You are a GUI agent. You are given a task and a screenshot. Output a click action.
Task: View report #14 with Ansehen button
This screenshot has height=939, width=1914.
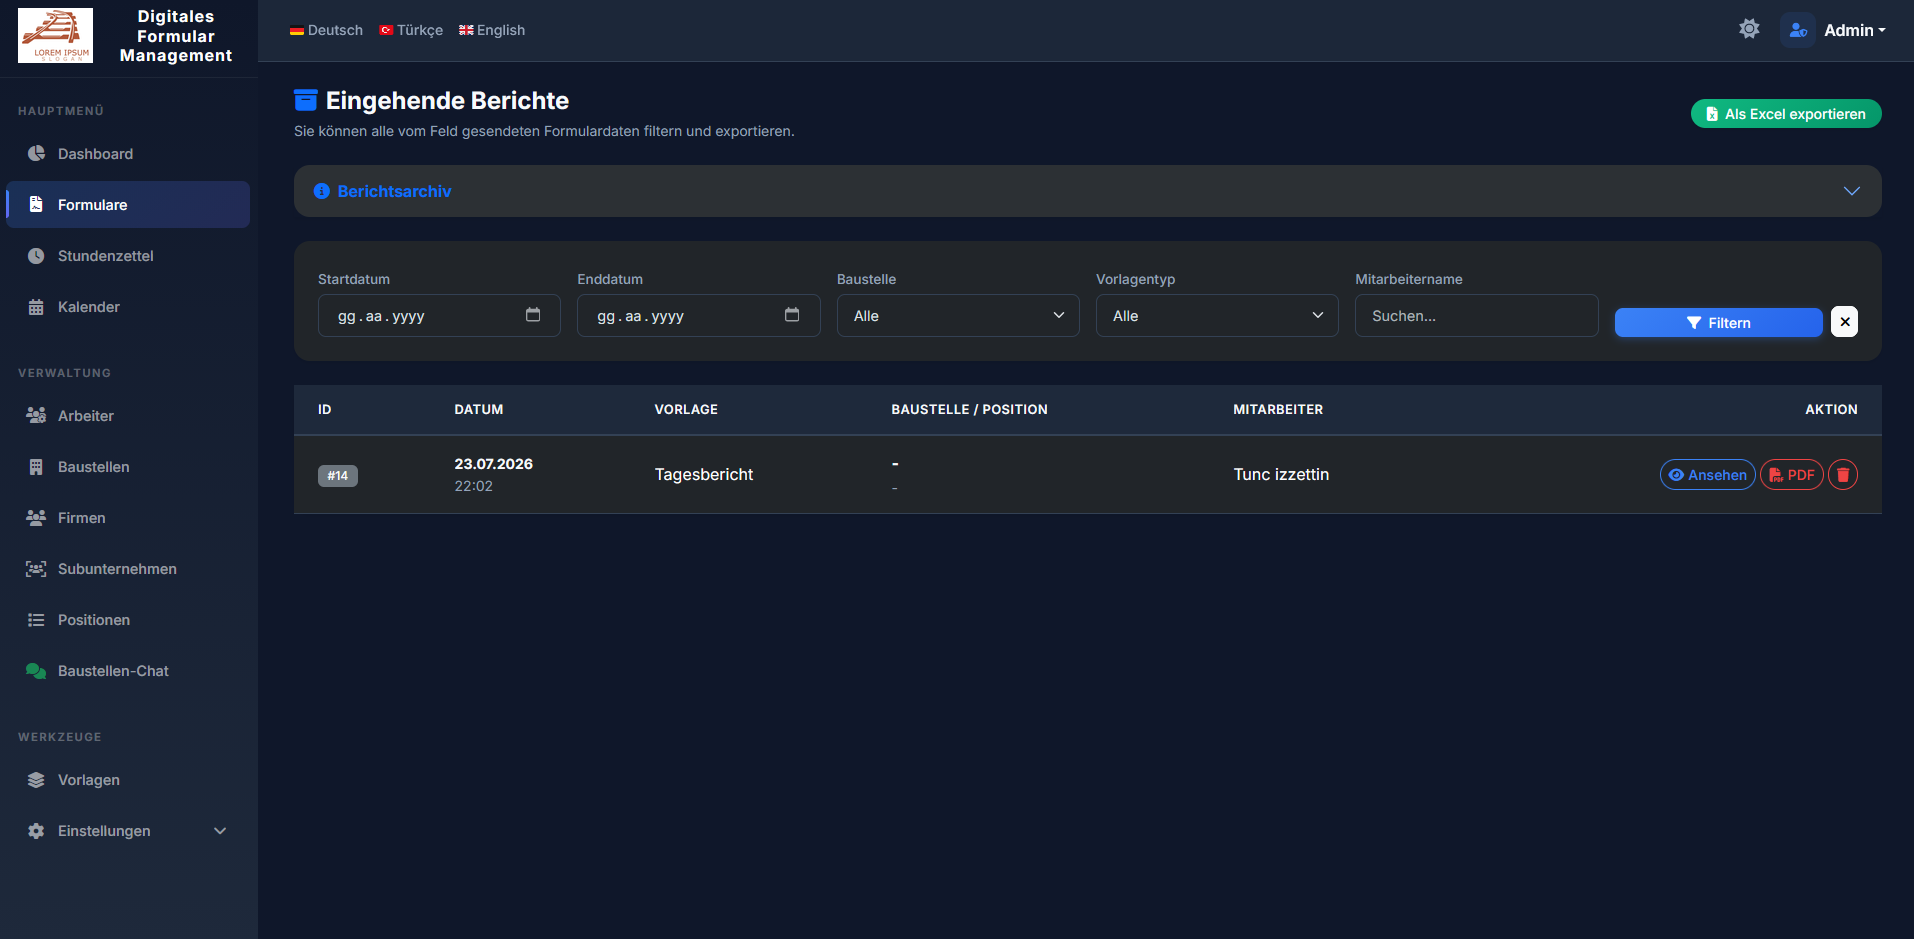[1708, 474]
